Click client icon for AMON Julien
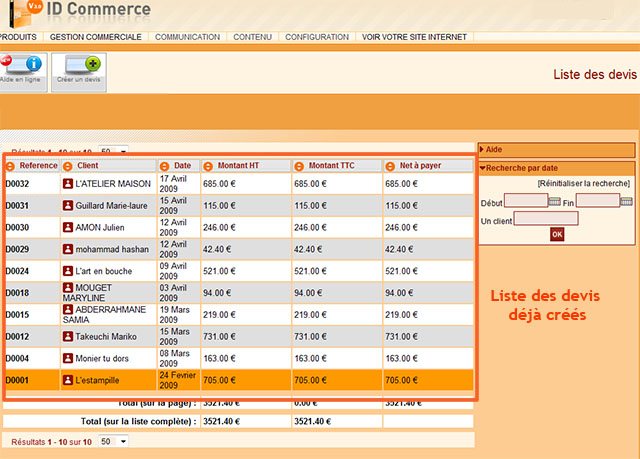This screenshot has width=640, height=459. click(x=68, y=227)
